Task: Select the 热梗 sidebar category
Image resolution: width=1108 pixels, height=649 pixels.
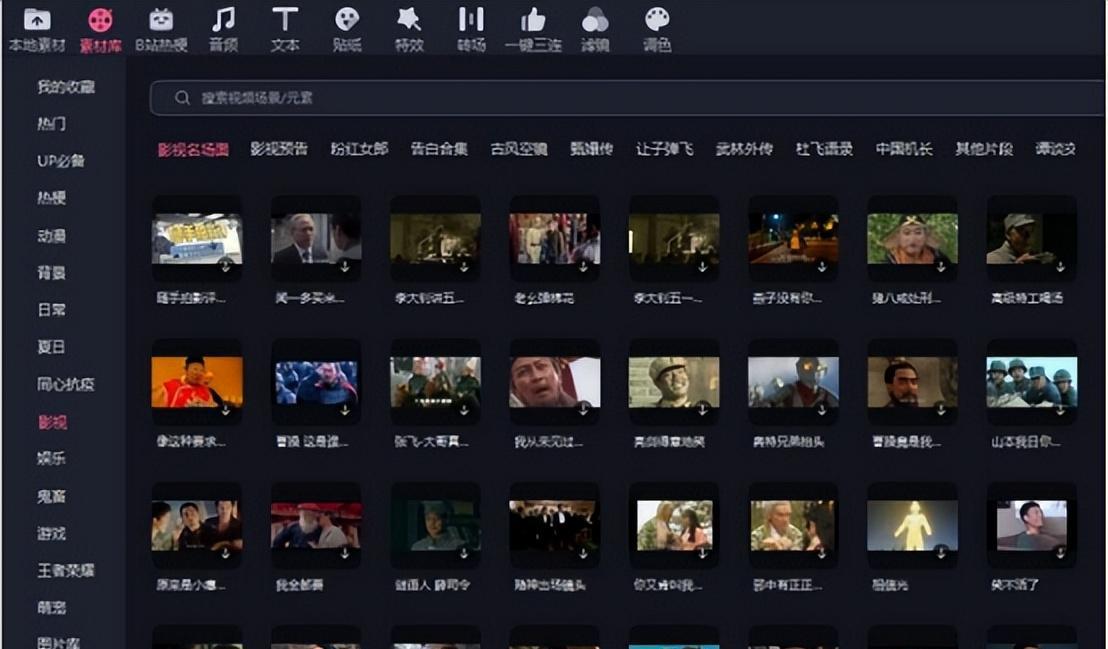Action: (x=52, y=198)
